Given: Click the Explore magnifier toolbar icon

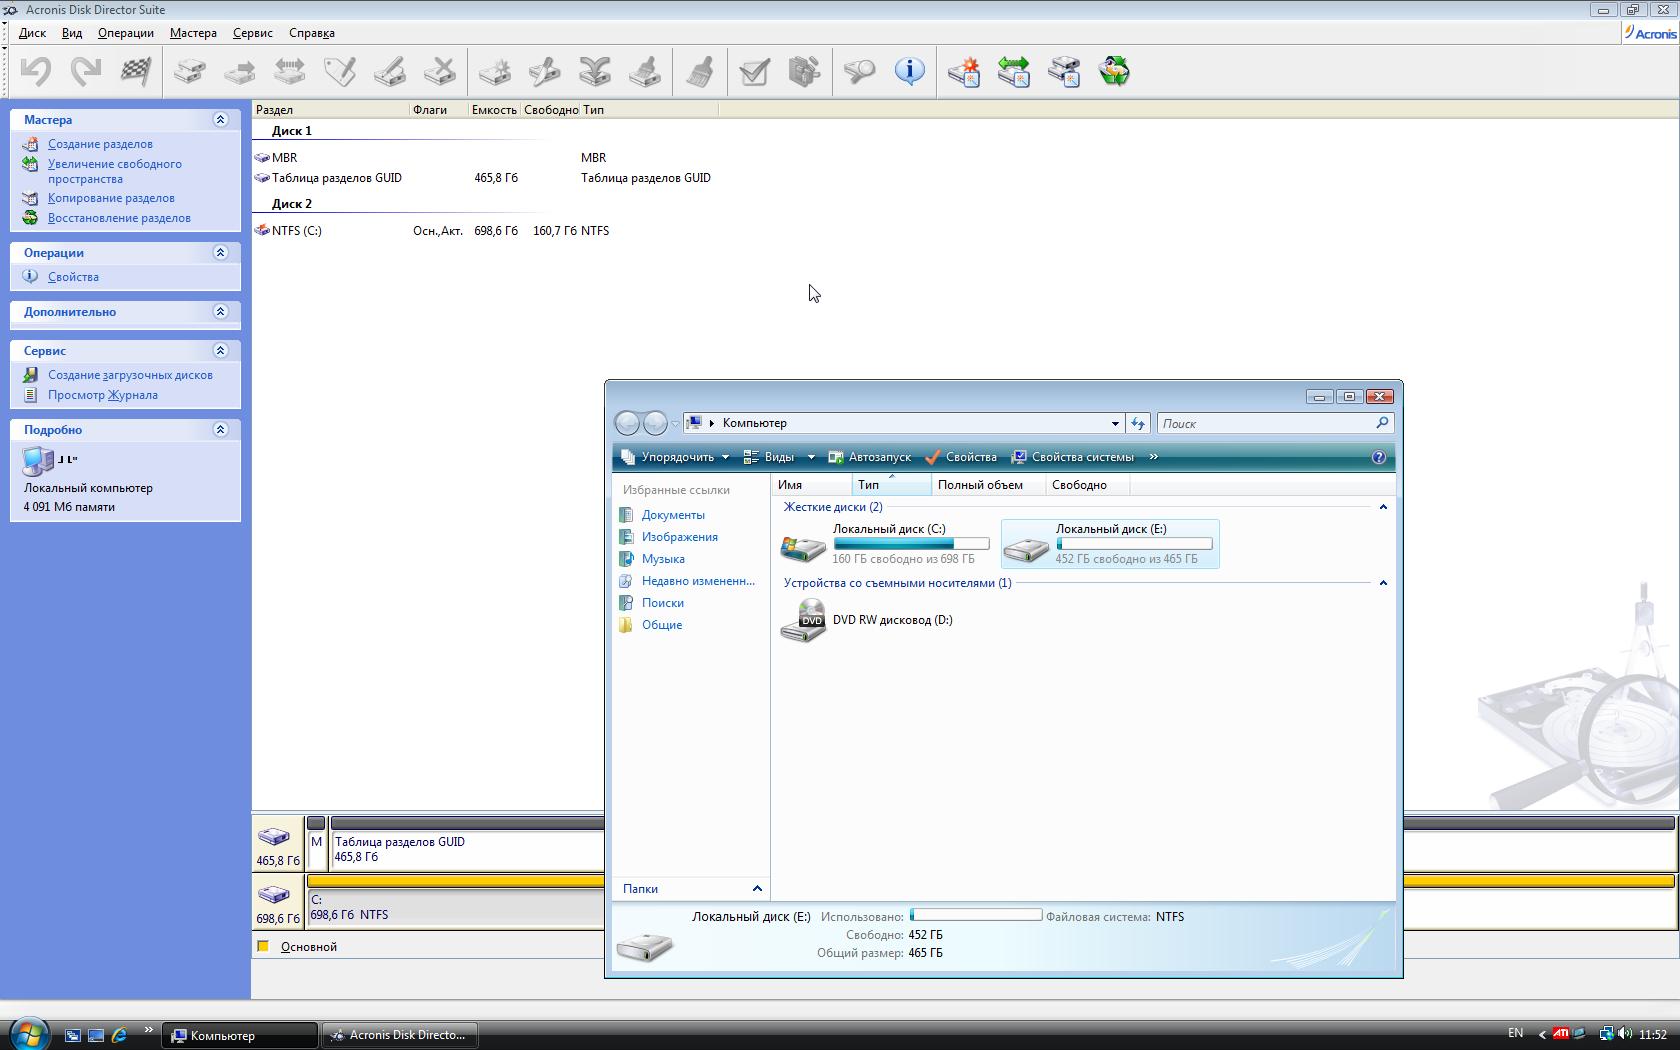Looking at the screenshot, I should [860, 71].
